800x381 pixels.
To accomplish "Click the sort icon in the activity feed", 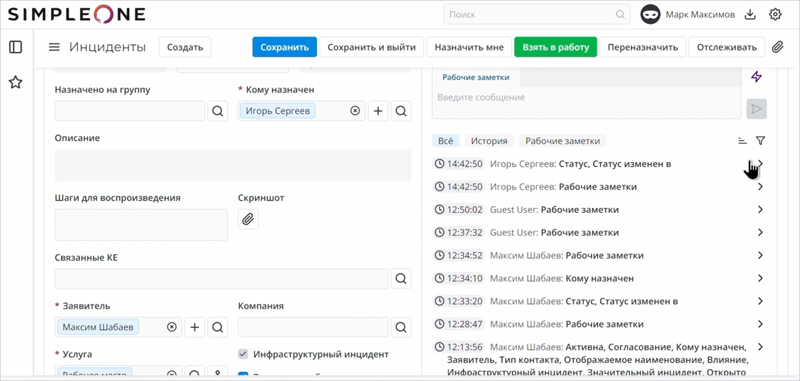I will (742, 141).
